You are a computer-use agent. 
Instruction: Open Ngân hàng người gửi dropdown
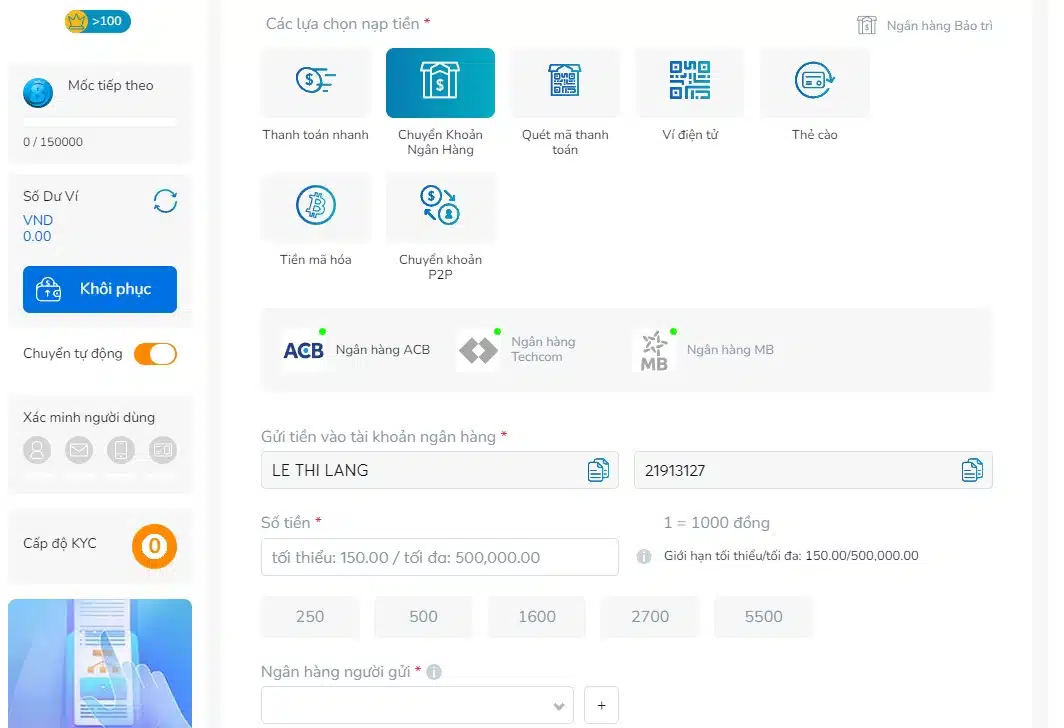click(x=417, y=705)
